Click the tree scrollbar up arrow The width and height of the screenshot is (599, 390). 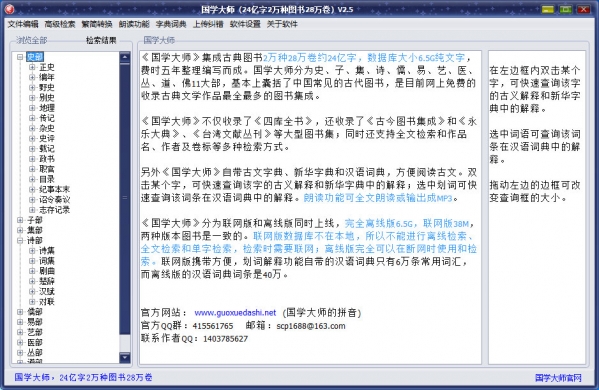pyautogui.click(x=125, y=57)
